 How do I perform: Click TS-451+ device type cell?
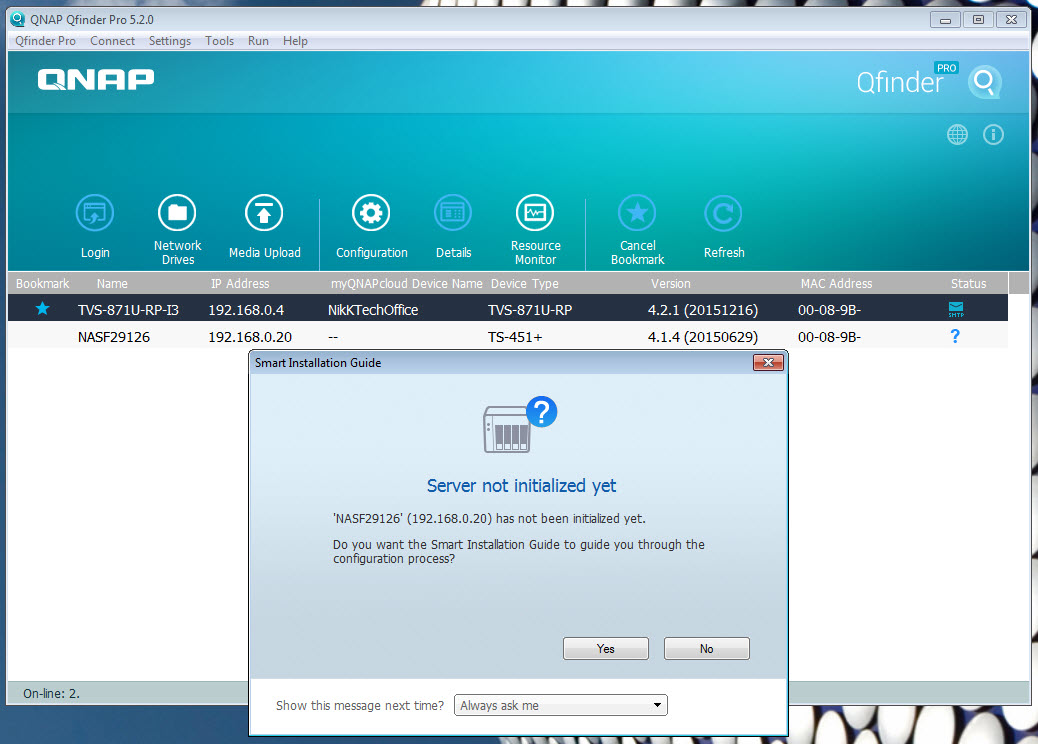coord(515,337)
